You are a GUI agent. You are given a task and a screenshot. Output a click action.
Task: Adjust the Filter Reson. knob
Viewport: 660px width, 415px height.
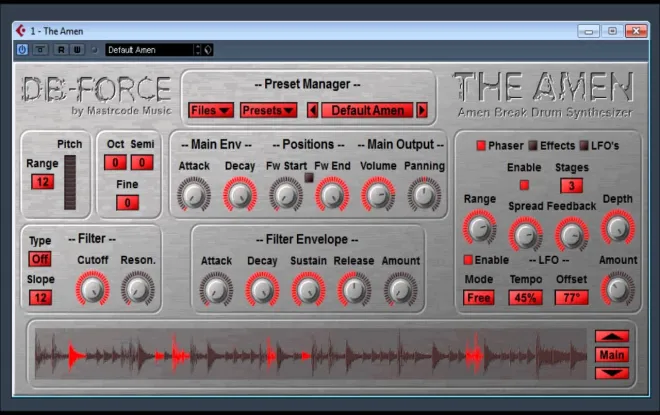coord(138,288)
